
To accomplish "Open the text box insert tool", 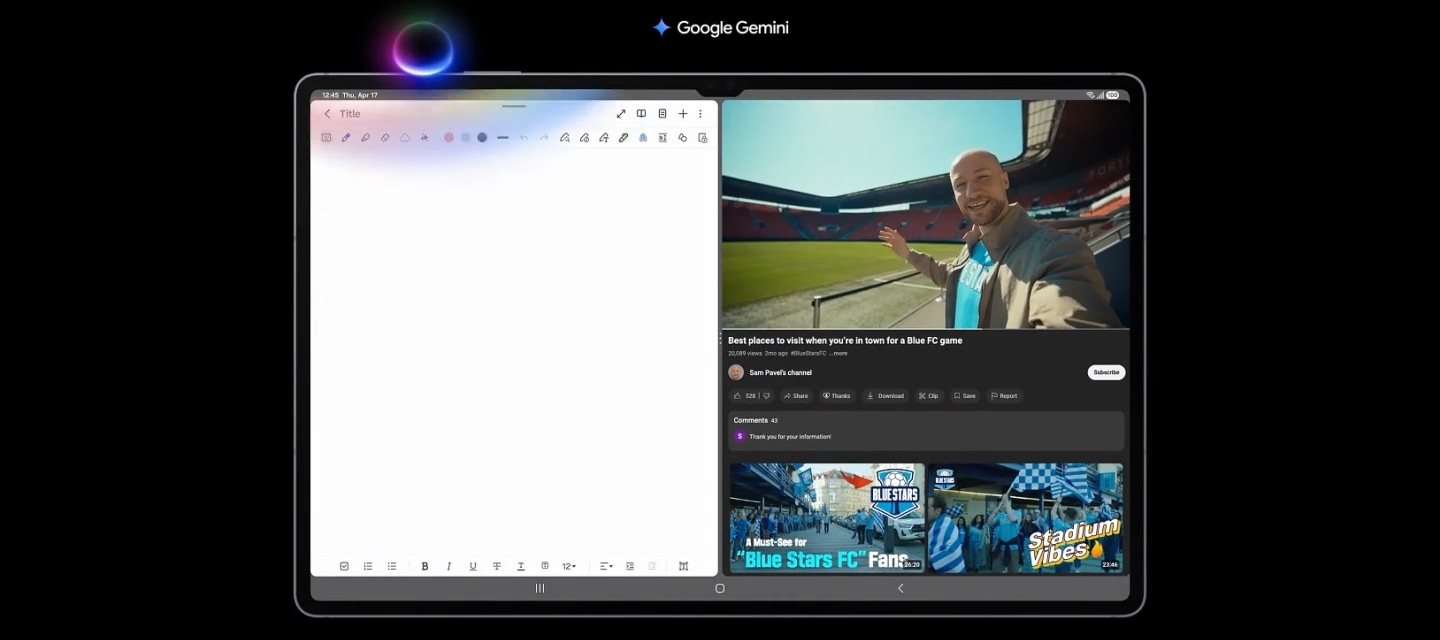I will click(x=663, y=138).
